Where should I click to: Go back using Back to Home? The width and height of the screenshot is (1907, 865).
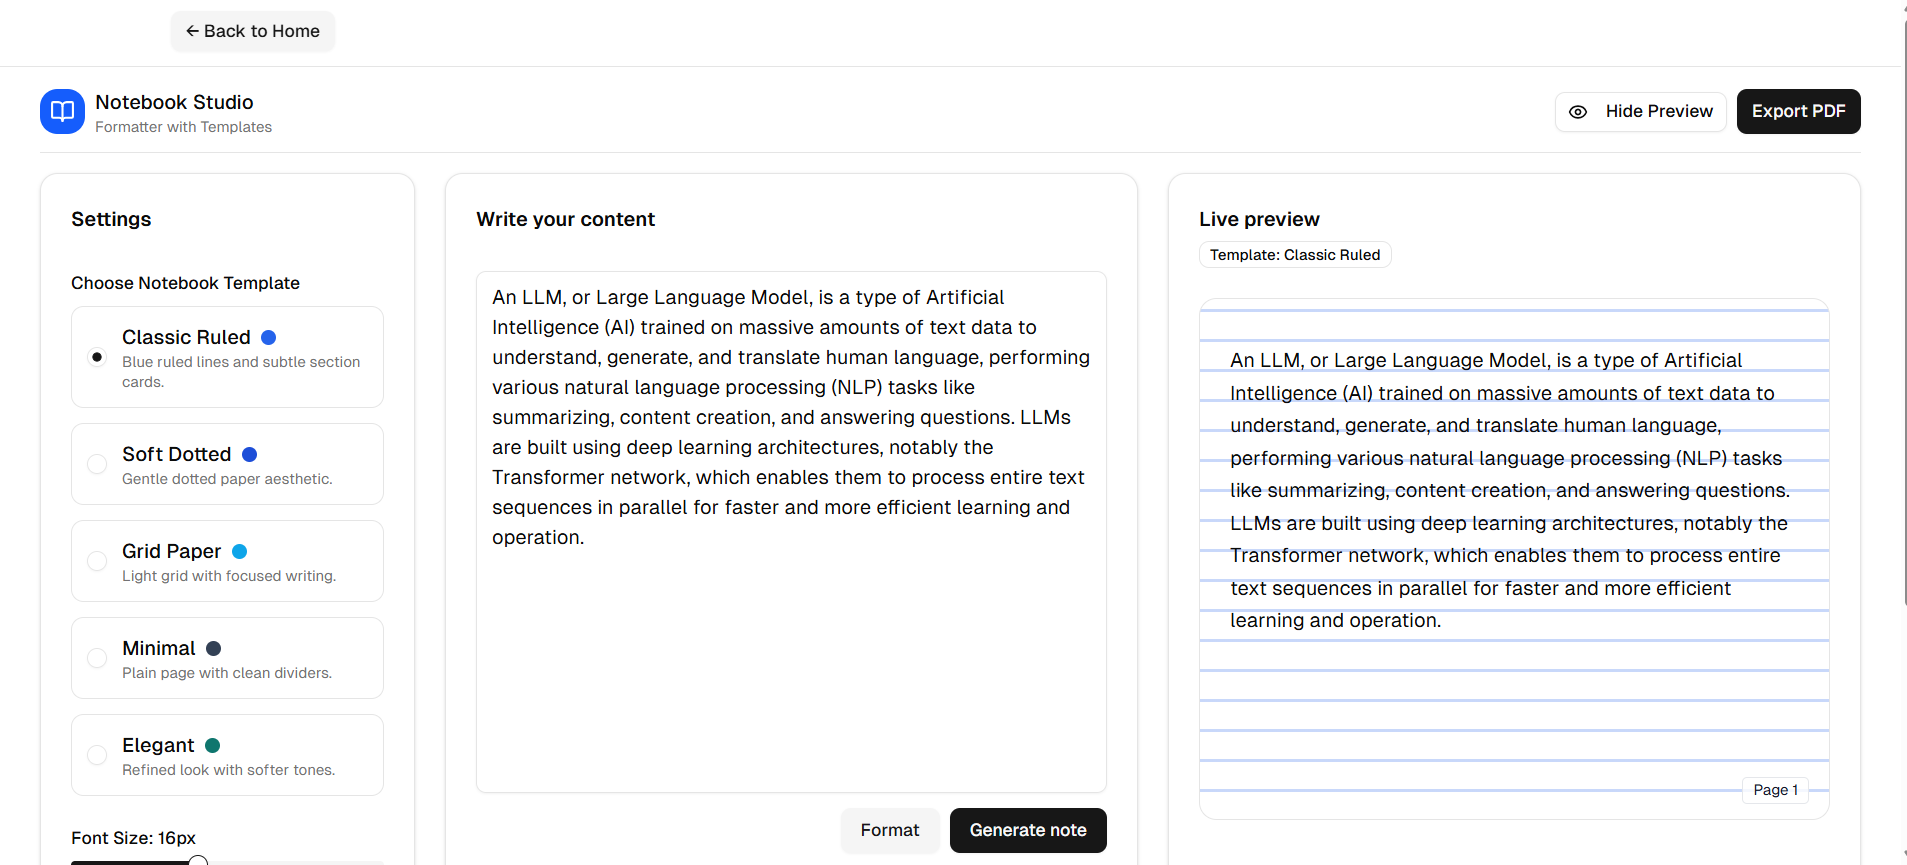coord(253,31)
